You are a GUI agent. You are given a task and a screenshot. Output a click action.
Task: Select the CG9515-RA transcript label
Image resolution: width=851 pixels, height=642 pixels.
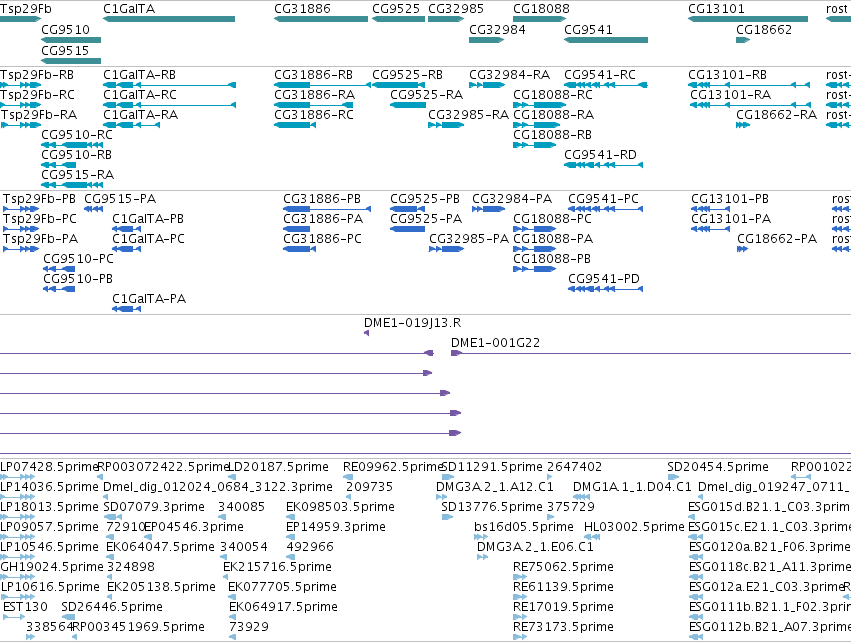(78, 175)
